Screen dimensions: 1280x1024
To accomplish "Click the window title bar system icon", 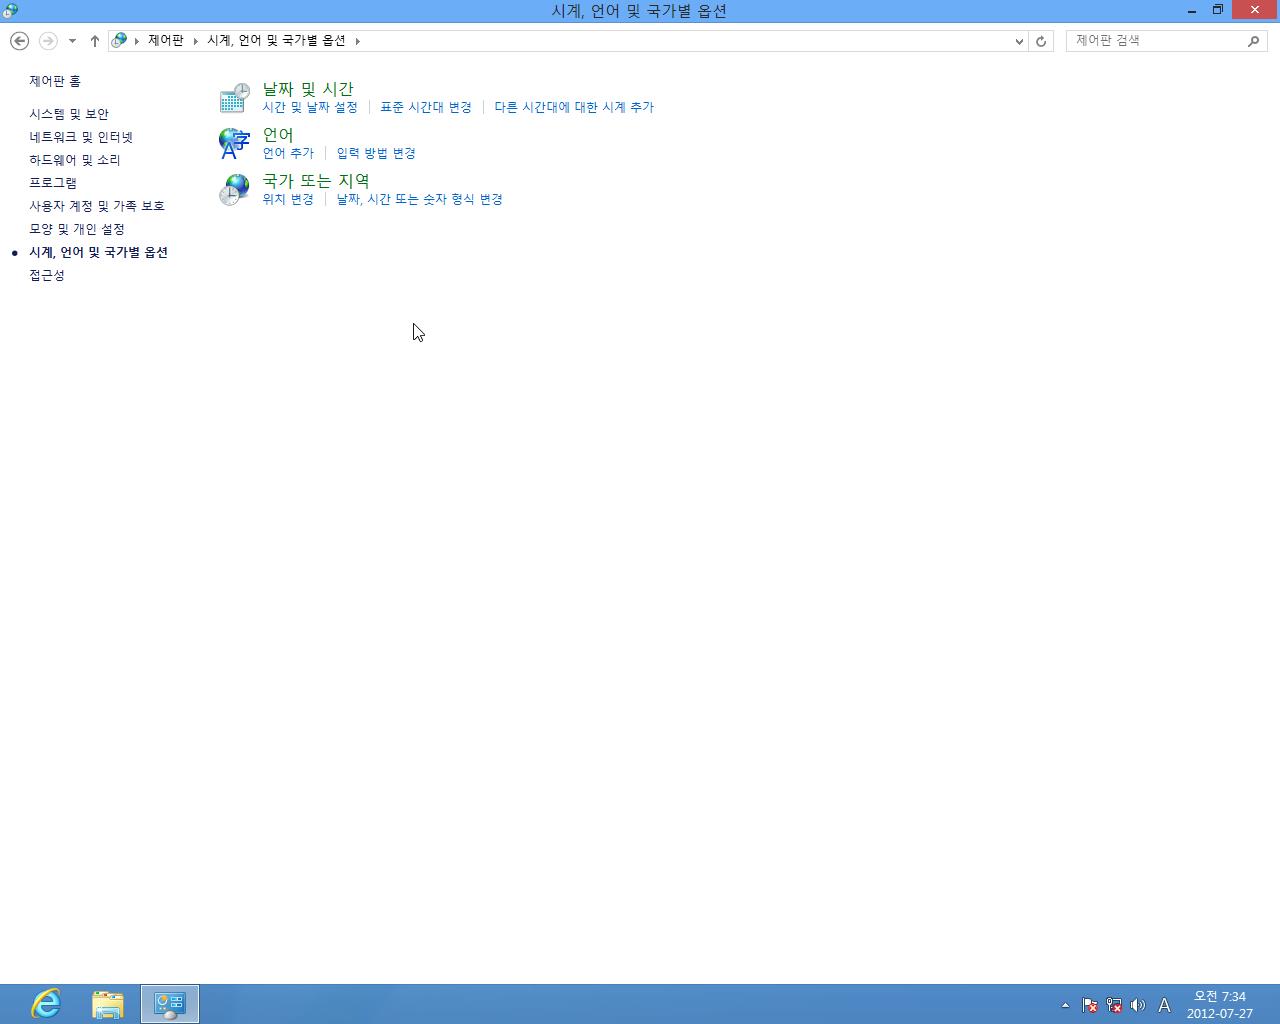I will click(10, 11).
